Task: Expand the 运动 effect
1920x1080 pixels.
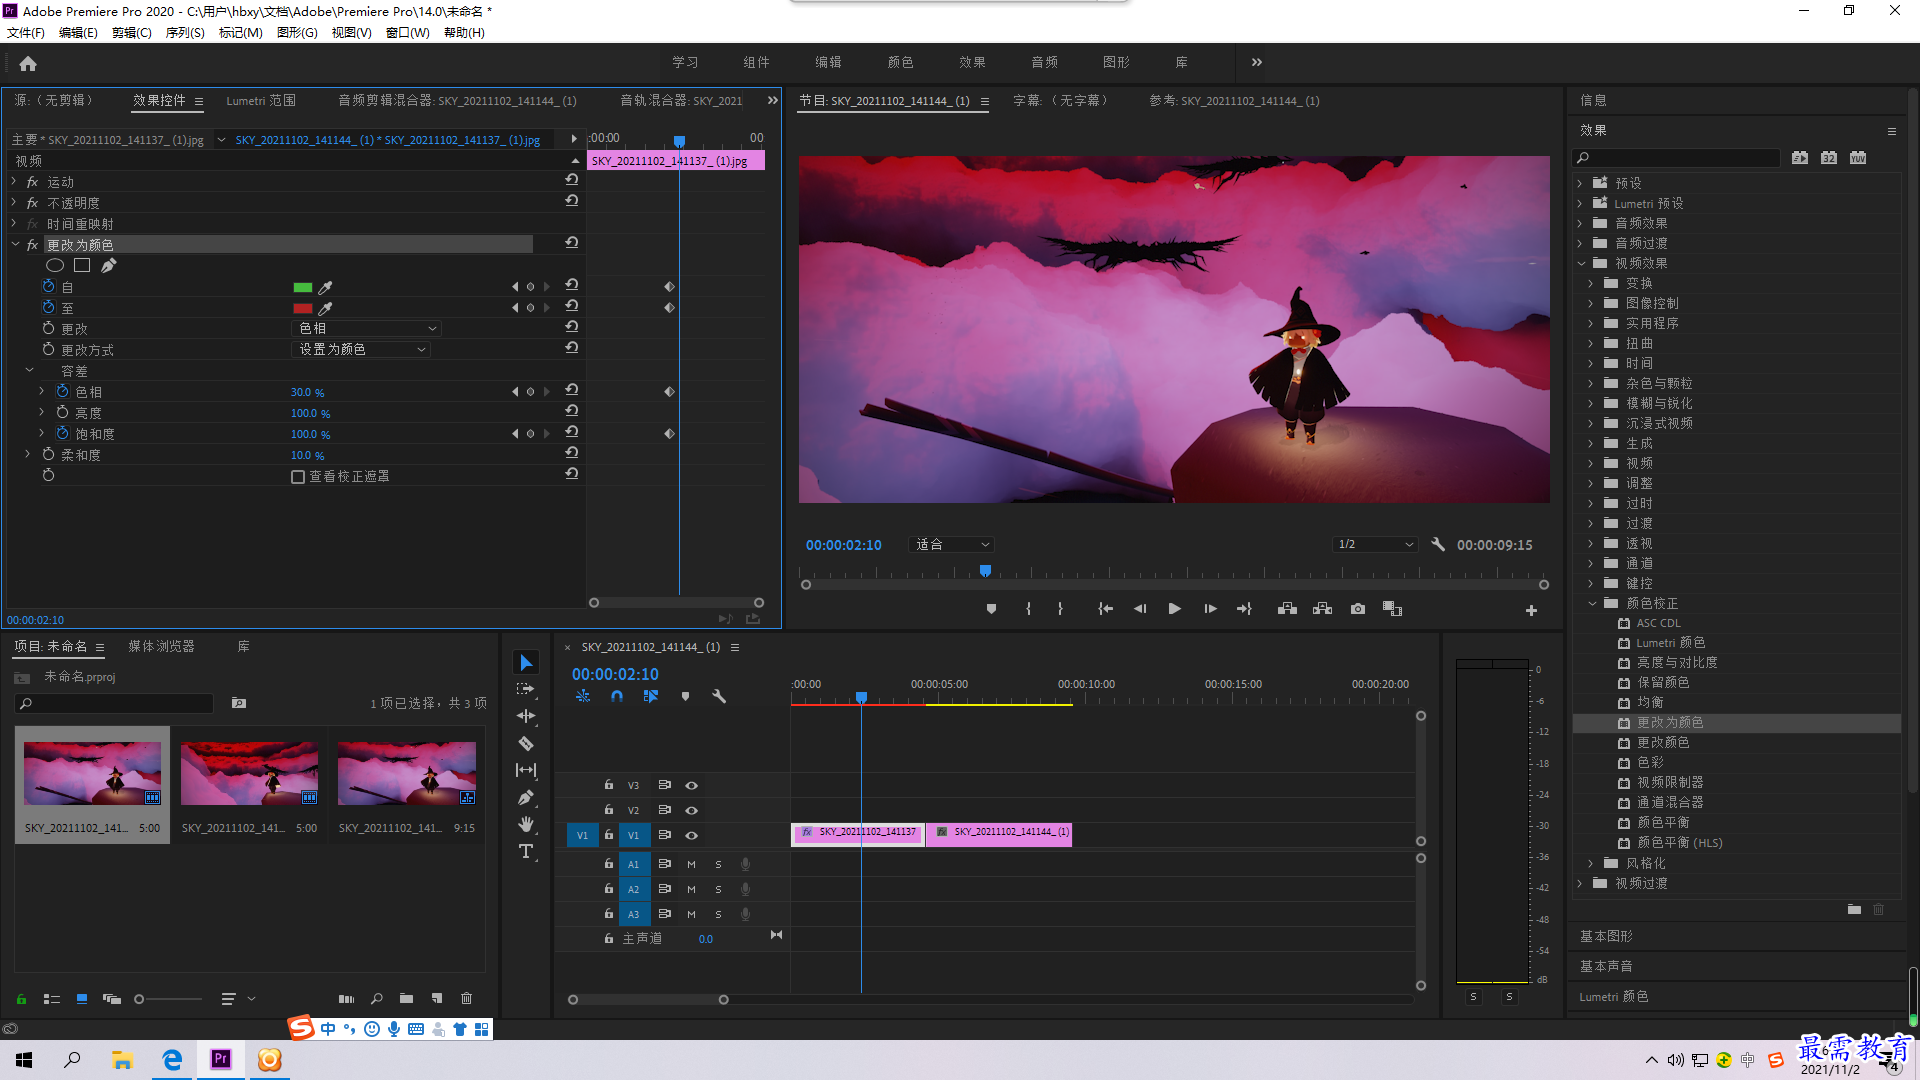Action: (x=14, y=182)
